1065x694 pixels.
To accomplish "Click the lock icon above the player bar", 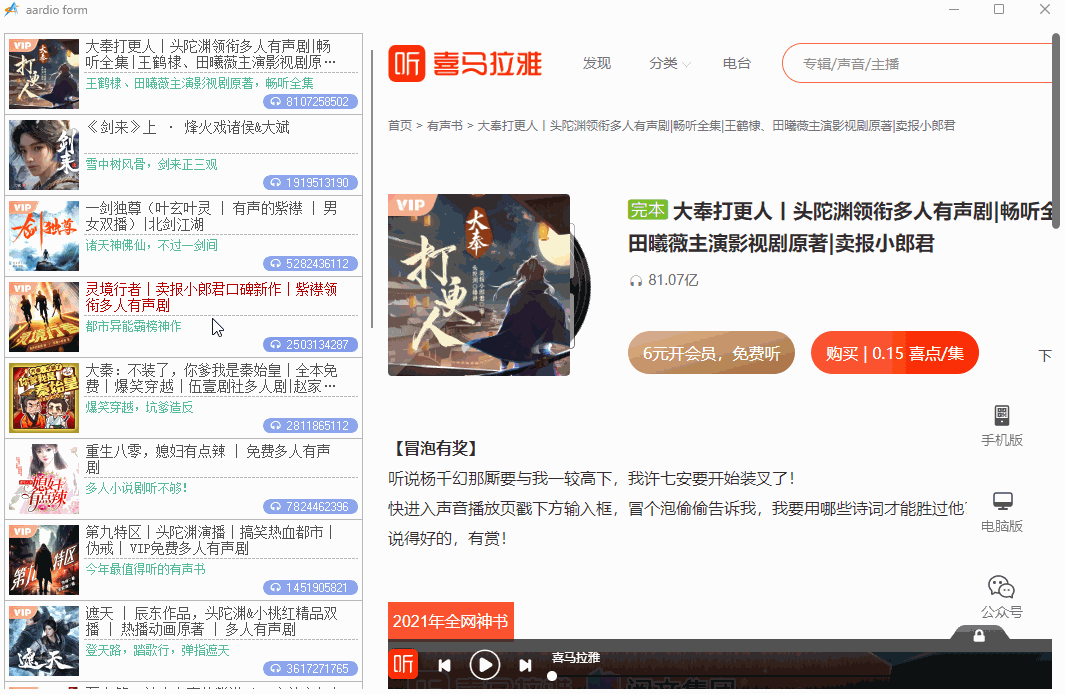I will 979,636.
